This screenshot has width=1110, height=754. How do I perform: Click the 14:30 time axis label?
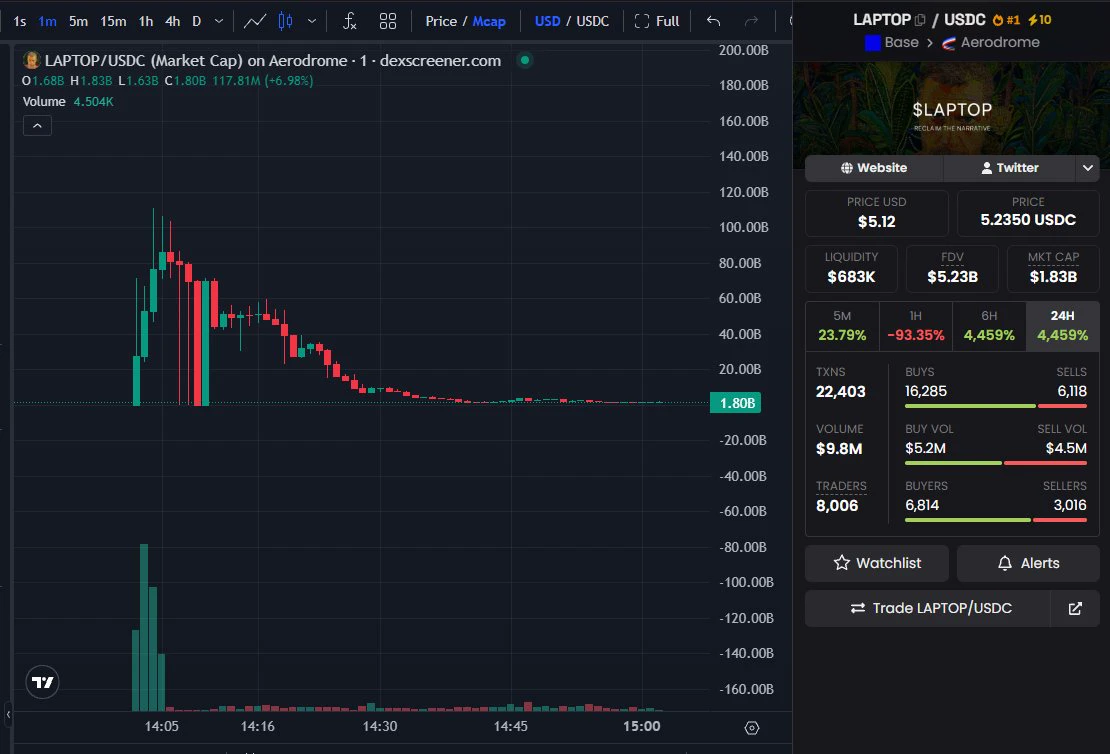[x=380, y=726]
